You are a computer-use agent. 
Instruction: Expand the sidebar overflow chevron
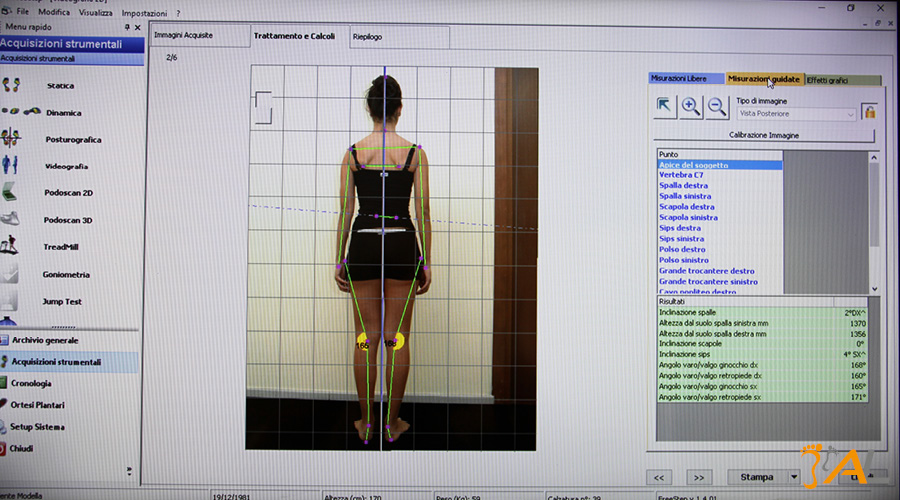(x=129, y=471)
